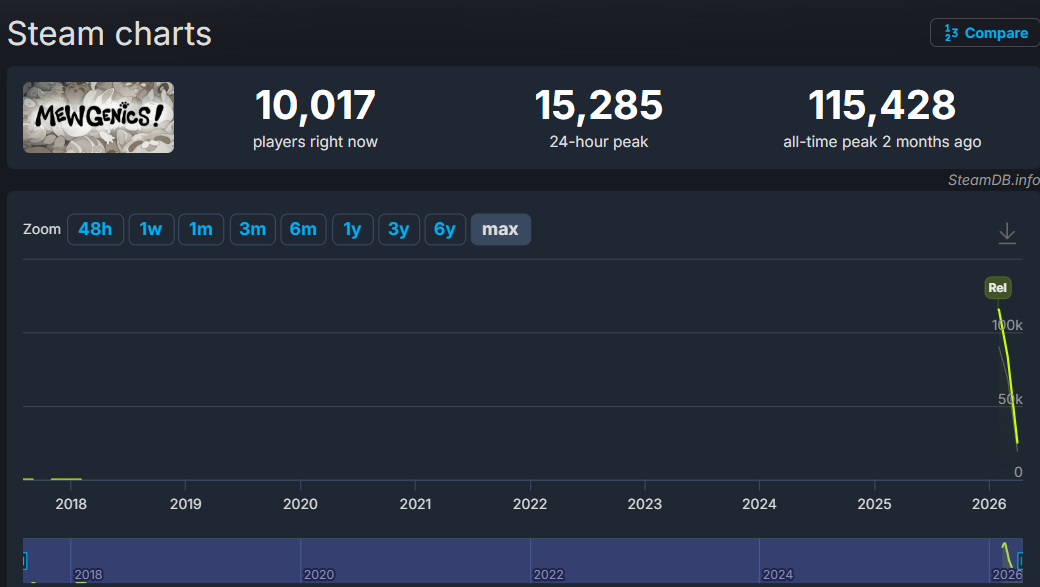
Task: Click the 115,428 all-time peak value
Action: click(881, 105)
